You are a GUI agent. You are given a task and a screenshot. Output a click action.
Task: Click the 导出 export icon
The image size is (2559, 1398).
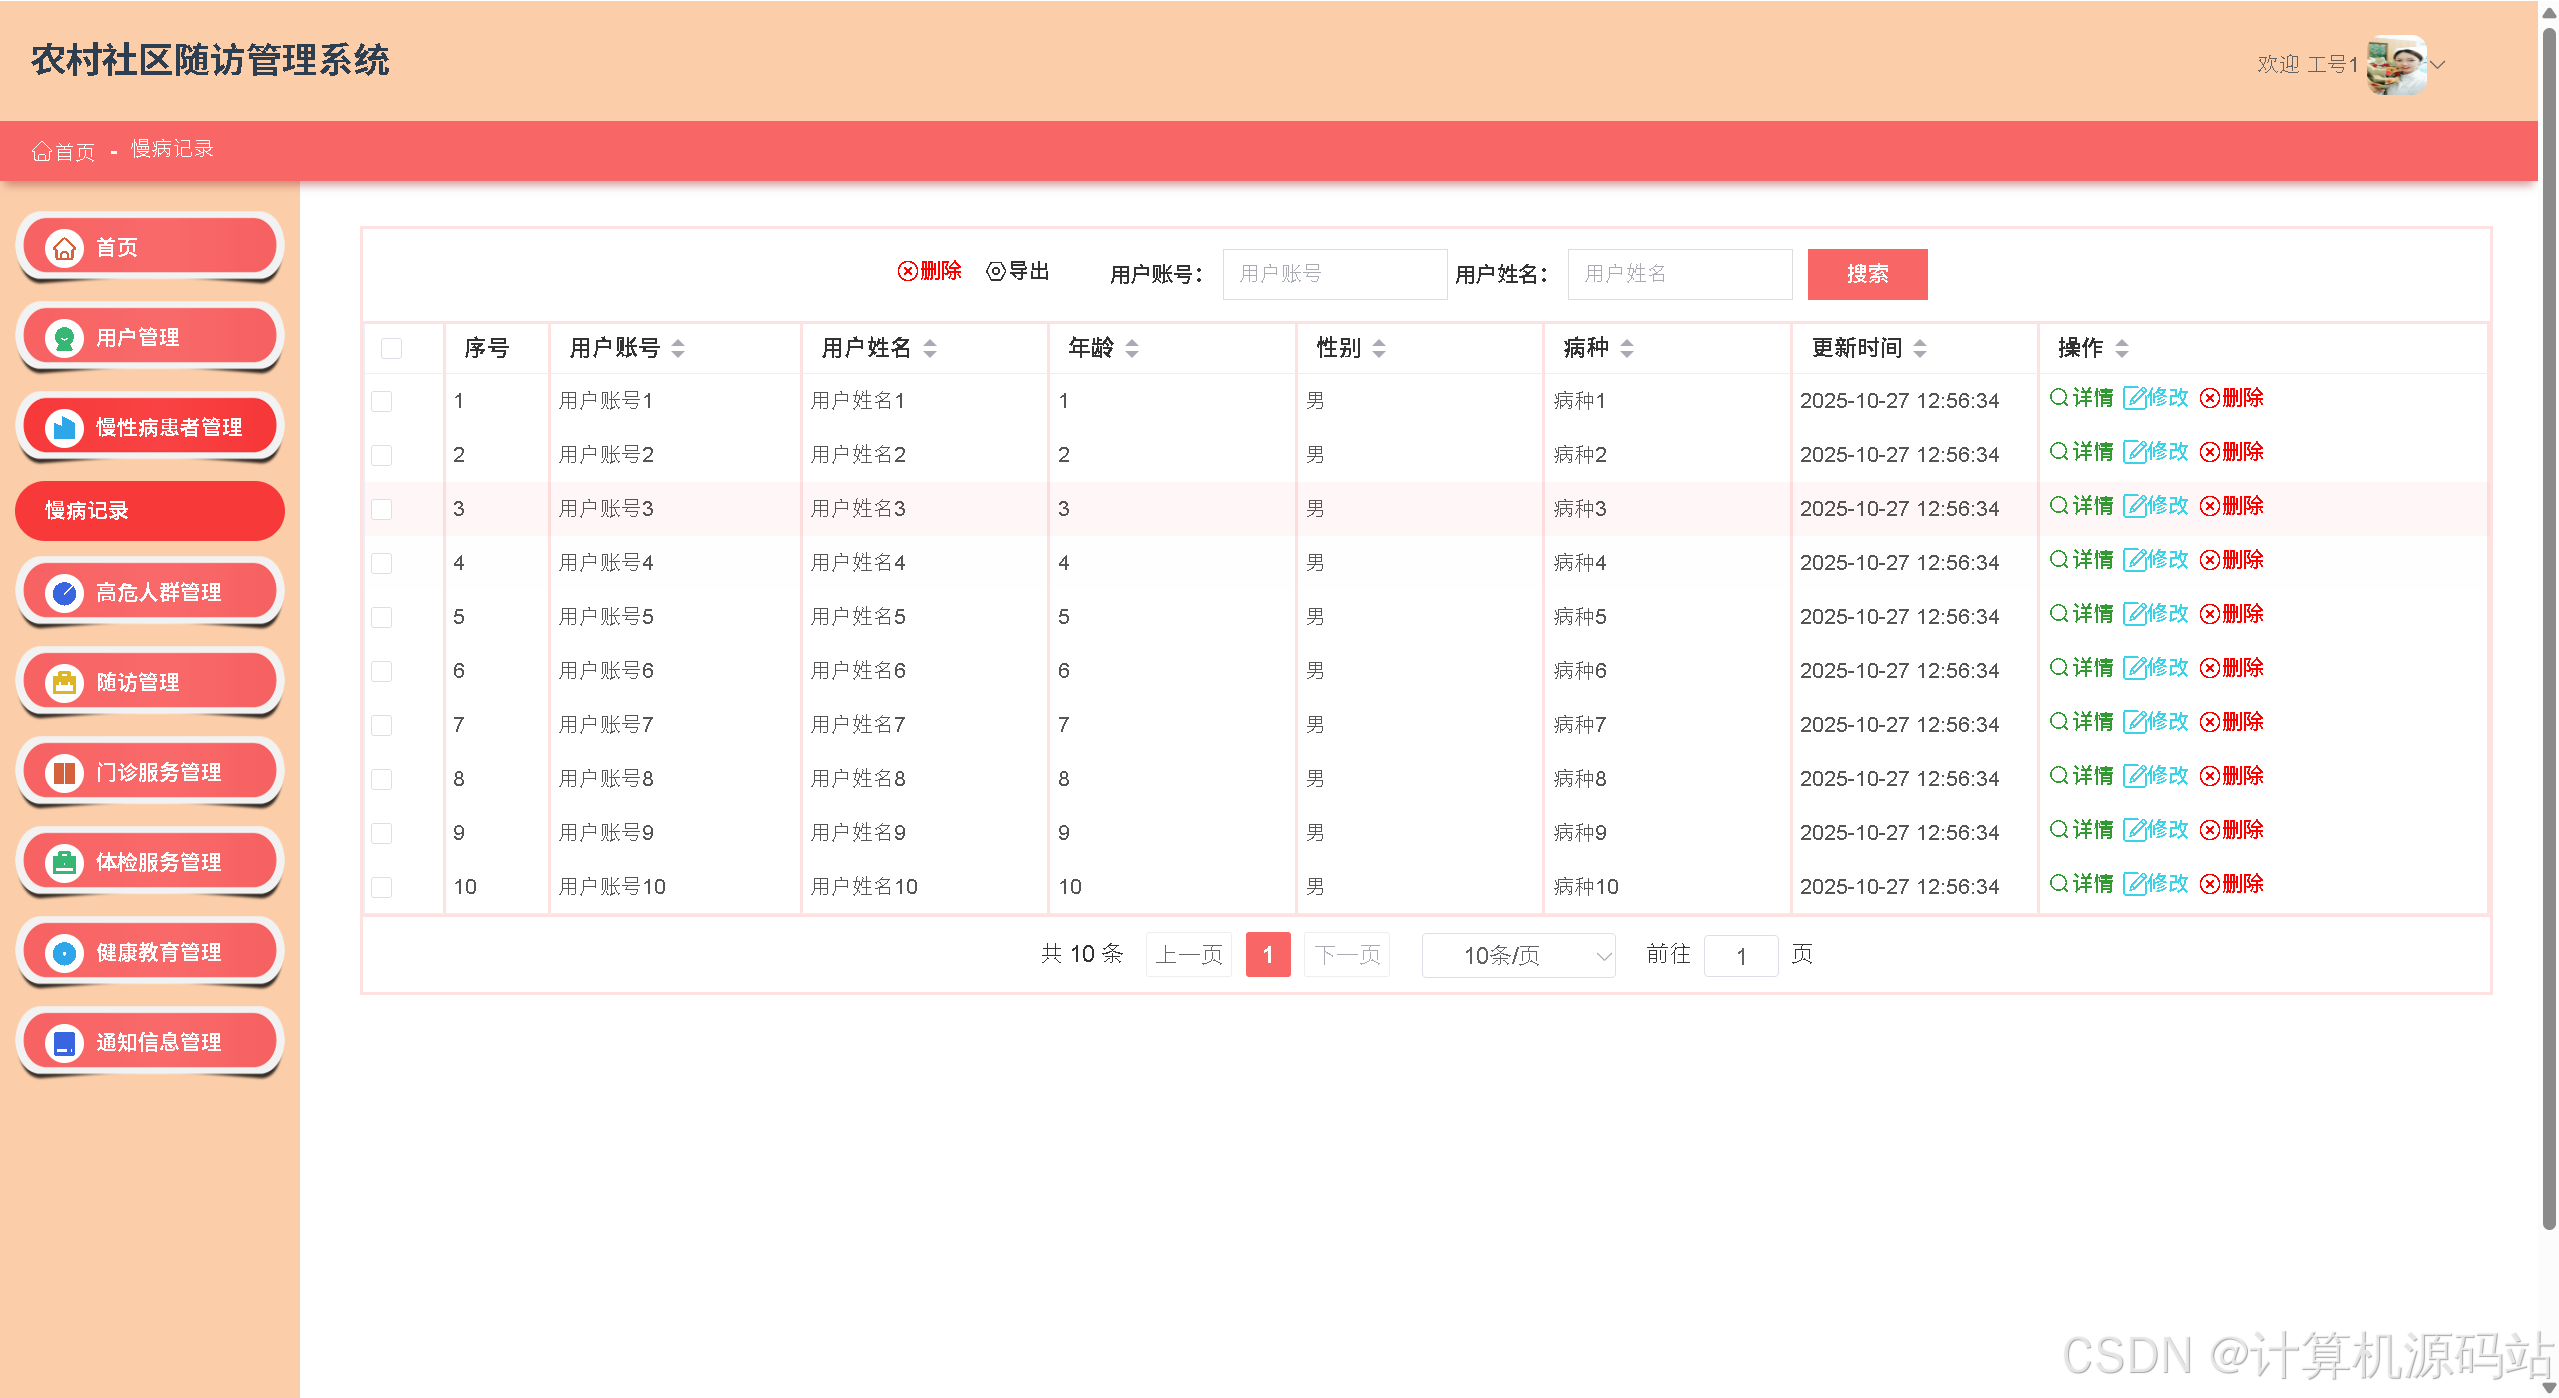point(996,271)
